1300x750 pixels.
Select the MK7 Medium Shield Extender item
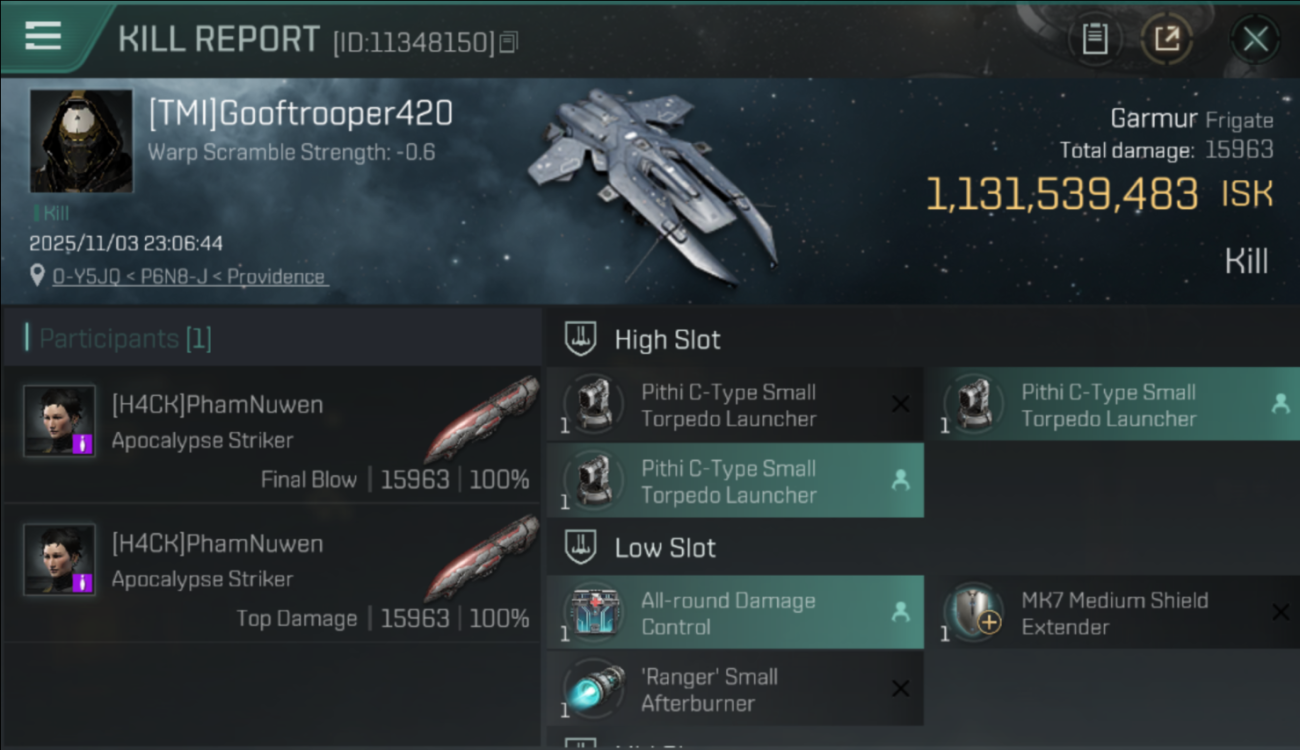click(1114, 613)
